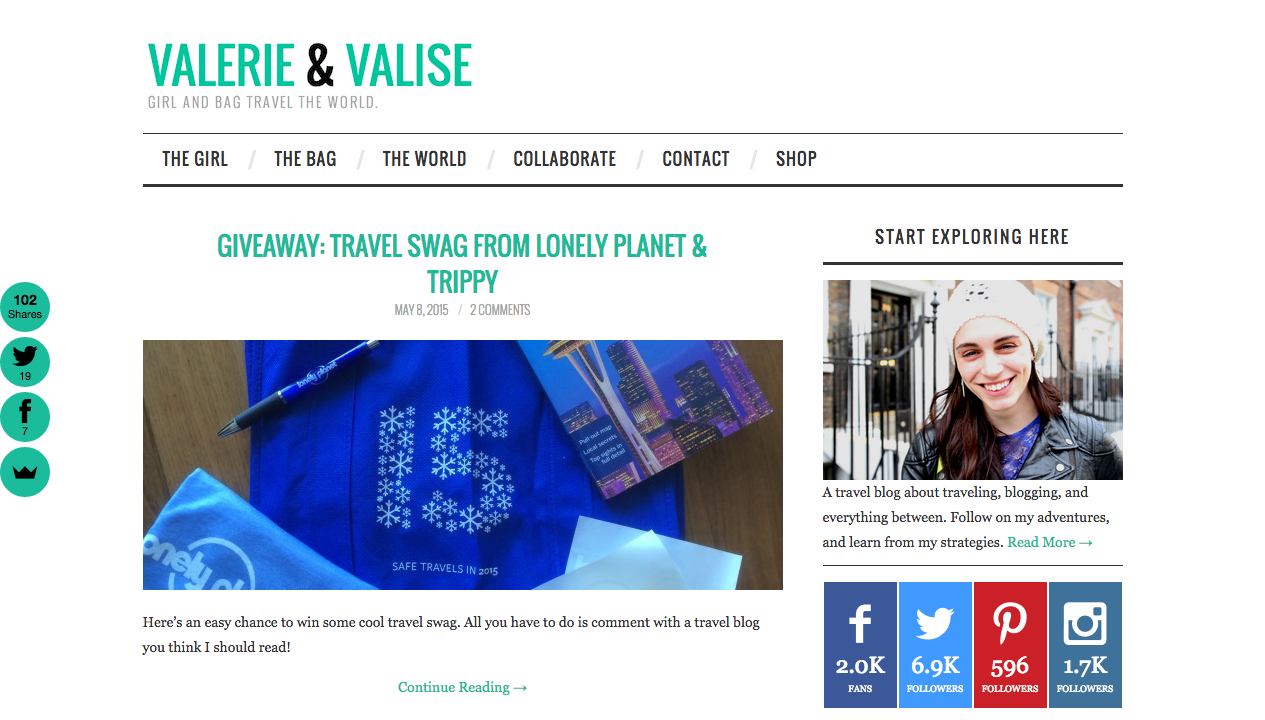Open The Girl menu item
This screenshot has width=1265, height=720.
click(x=195, y=159)
